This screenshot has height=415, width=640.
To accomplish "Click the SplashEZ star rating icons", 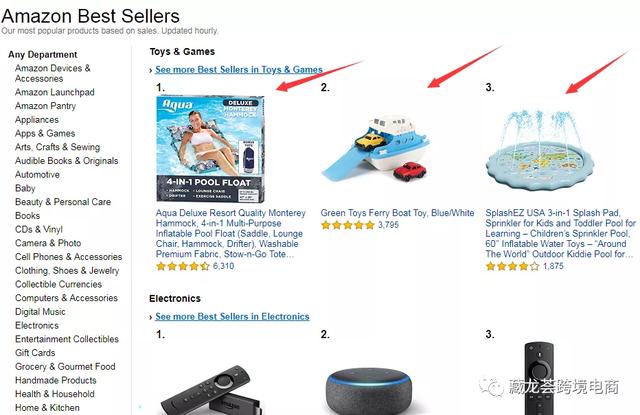I will click(512, 266).
